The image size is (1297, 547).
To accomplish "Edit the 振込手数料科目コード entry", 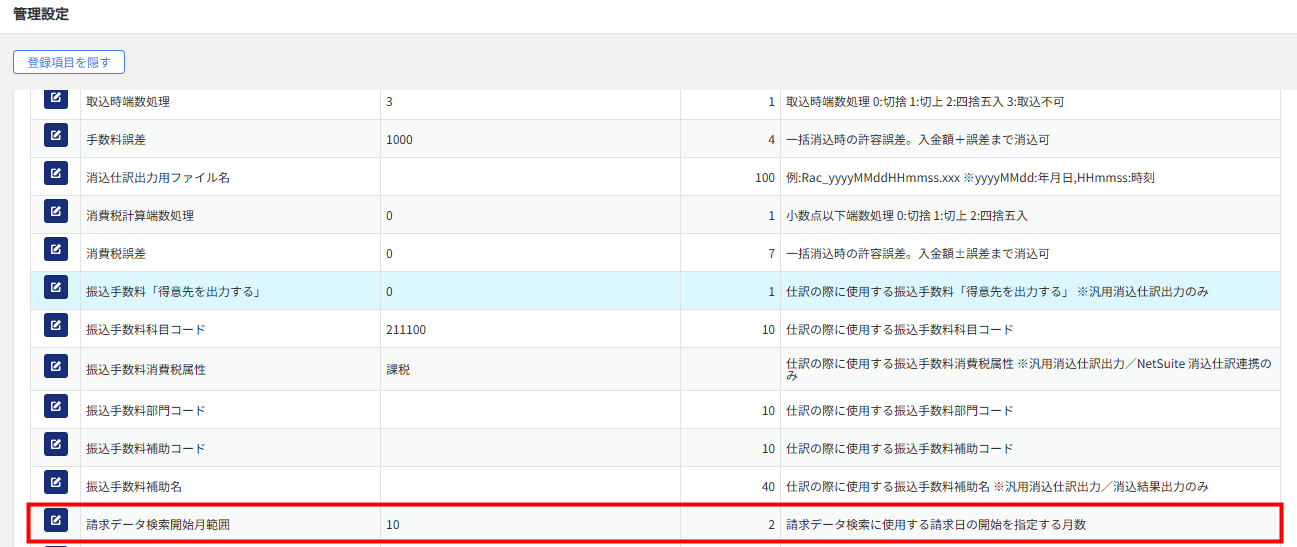I will click(x=56, y=325).
